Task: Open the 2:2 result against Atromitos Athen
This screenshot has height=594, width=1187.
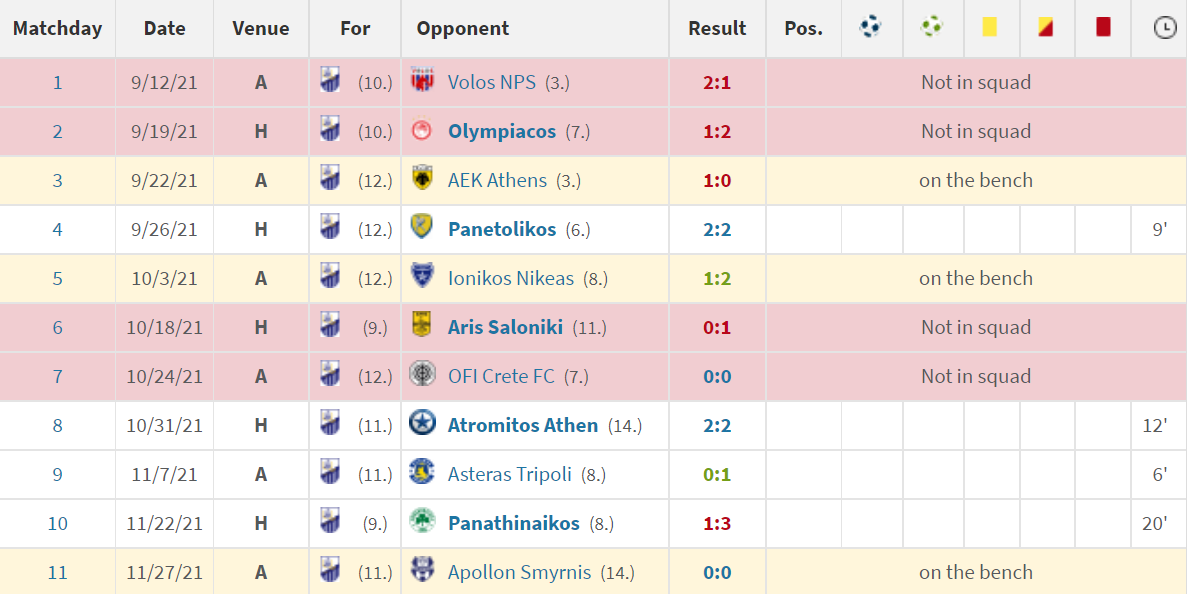Action: 717,425
